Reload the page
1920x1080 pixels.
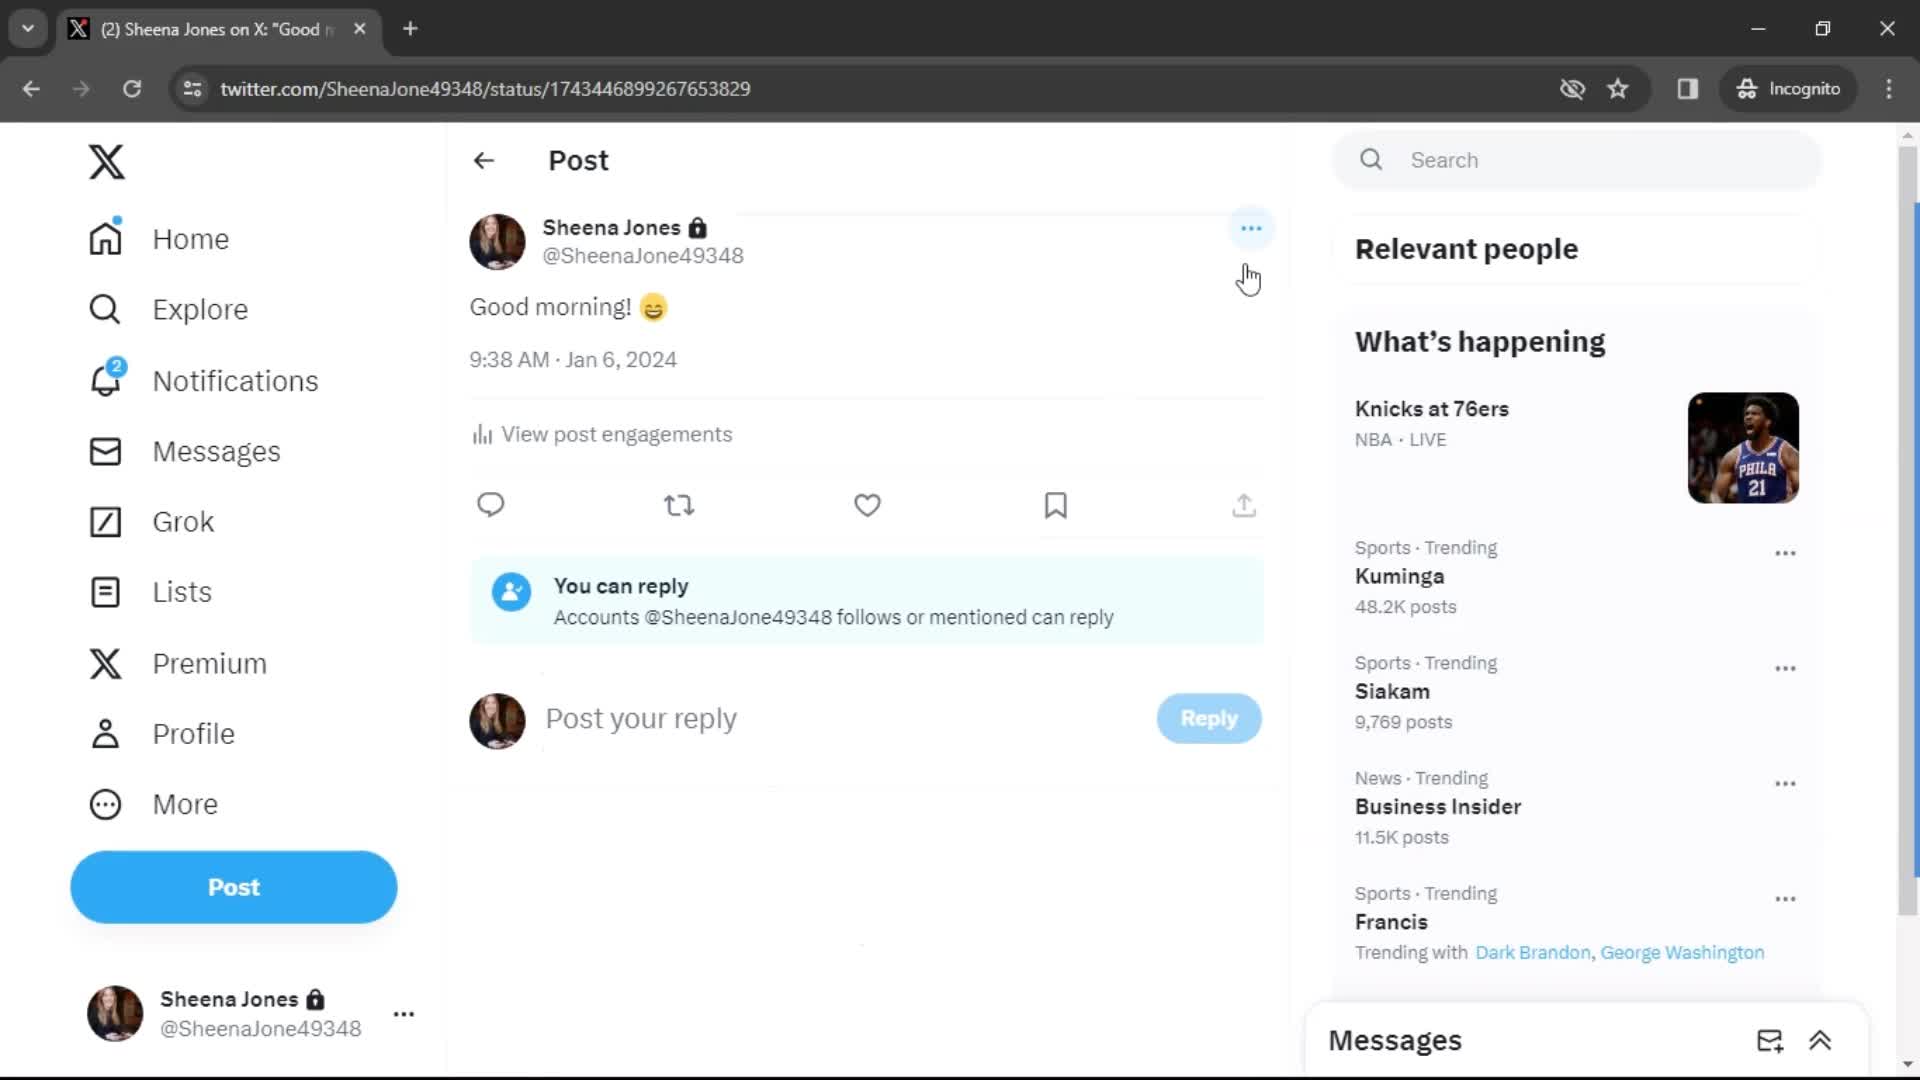[131, 89]
